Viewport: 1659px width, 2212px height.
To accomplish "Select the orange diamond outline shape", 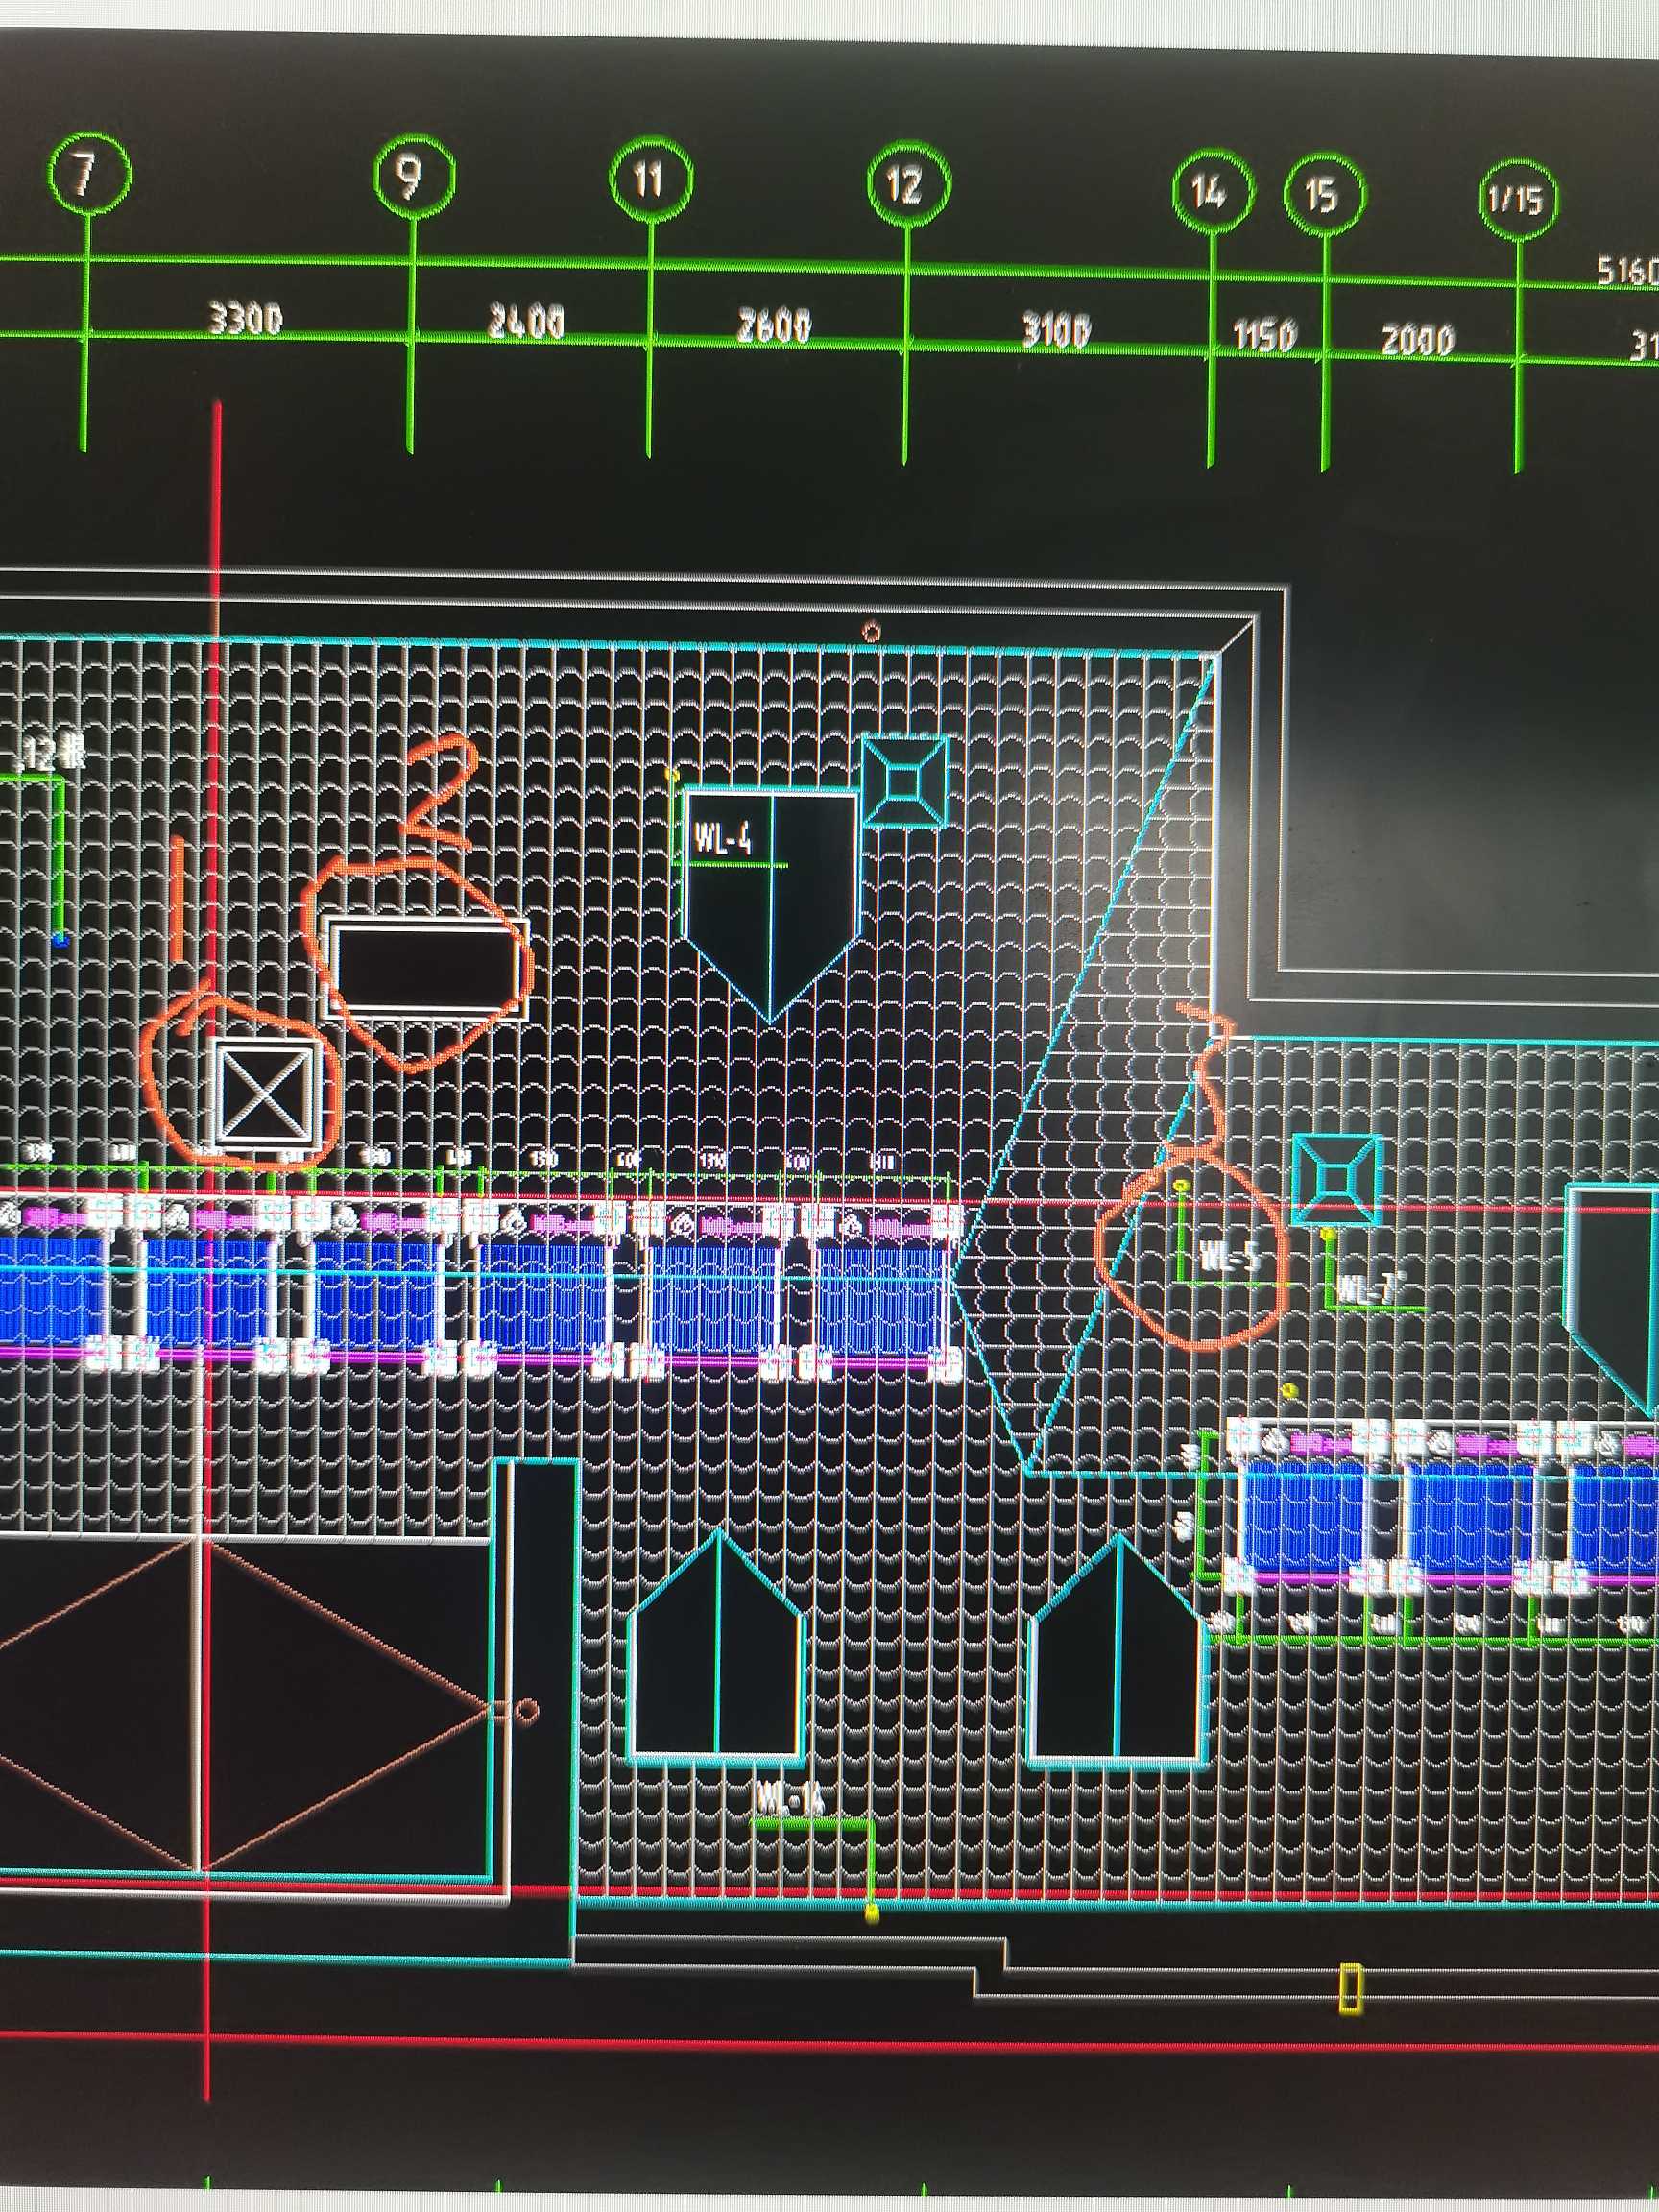I will coord(245,1707).
